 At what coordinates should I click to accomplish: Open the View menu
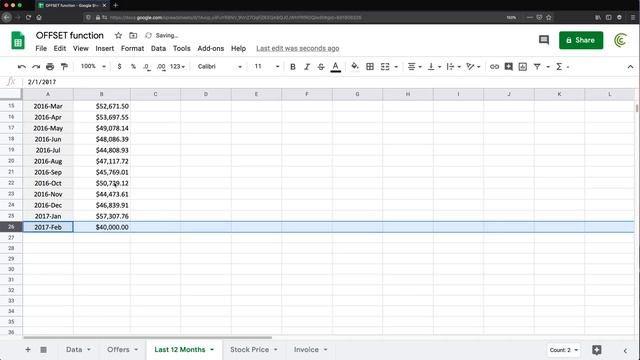pyautogui.click(x=80, y=48)
